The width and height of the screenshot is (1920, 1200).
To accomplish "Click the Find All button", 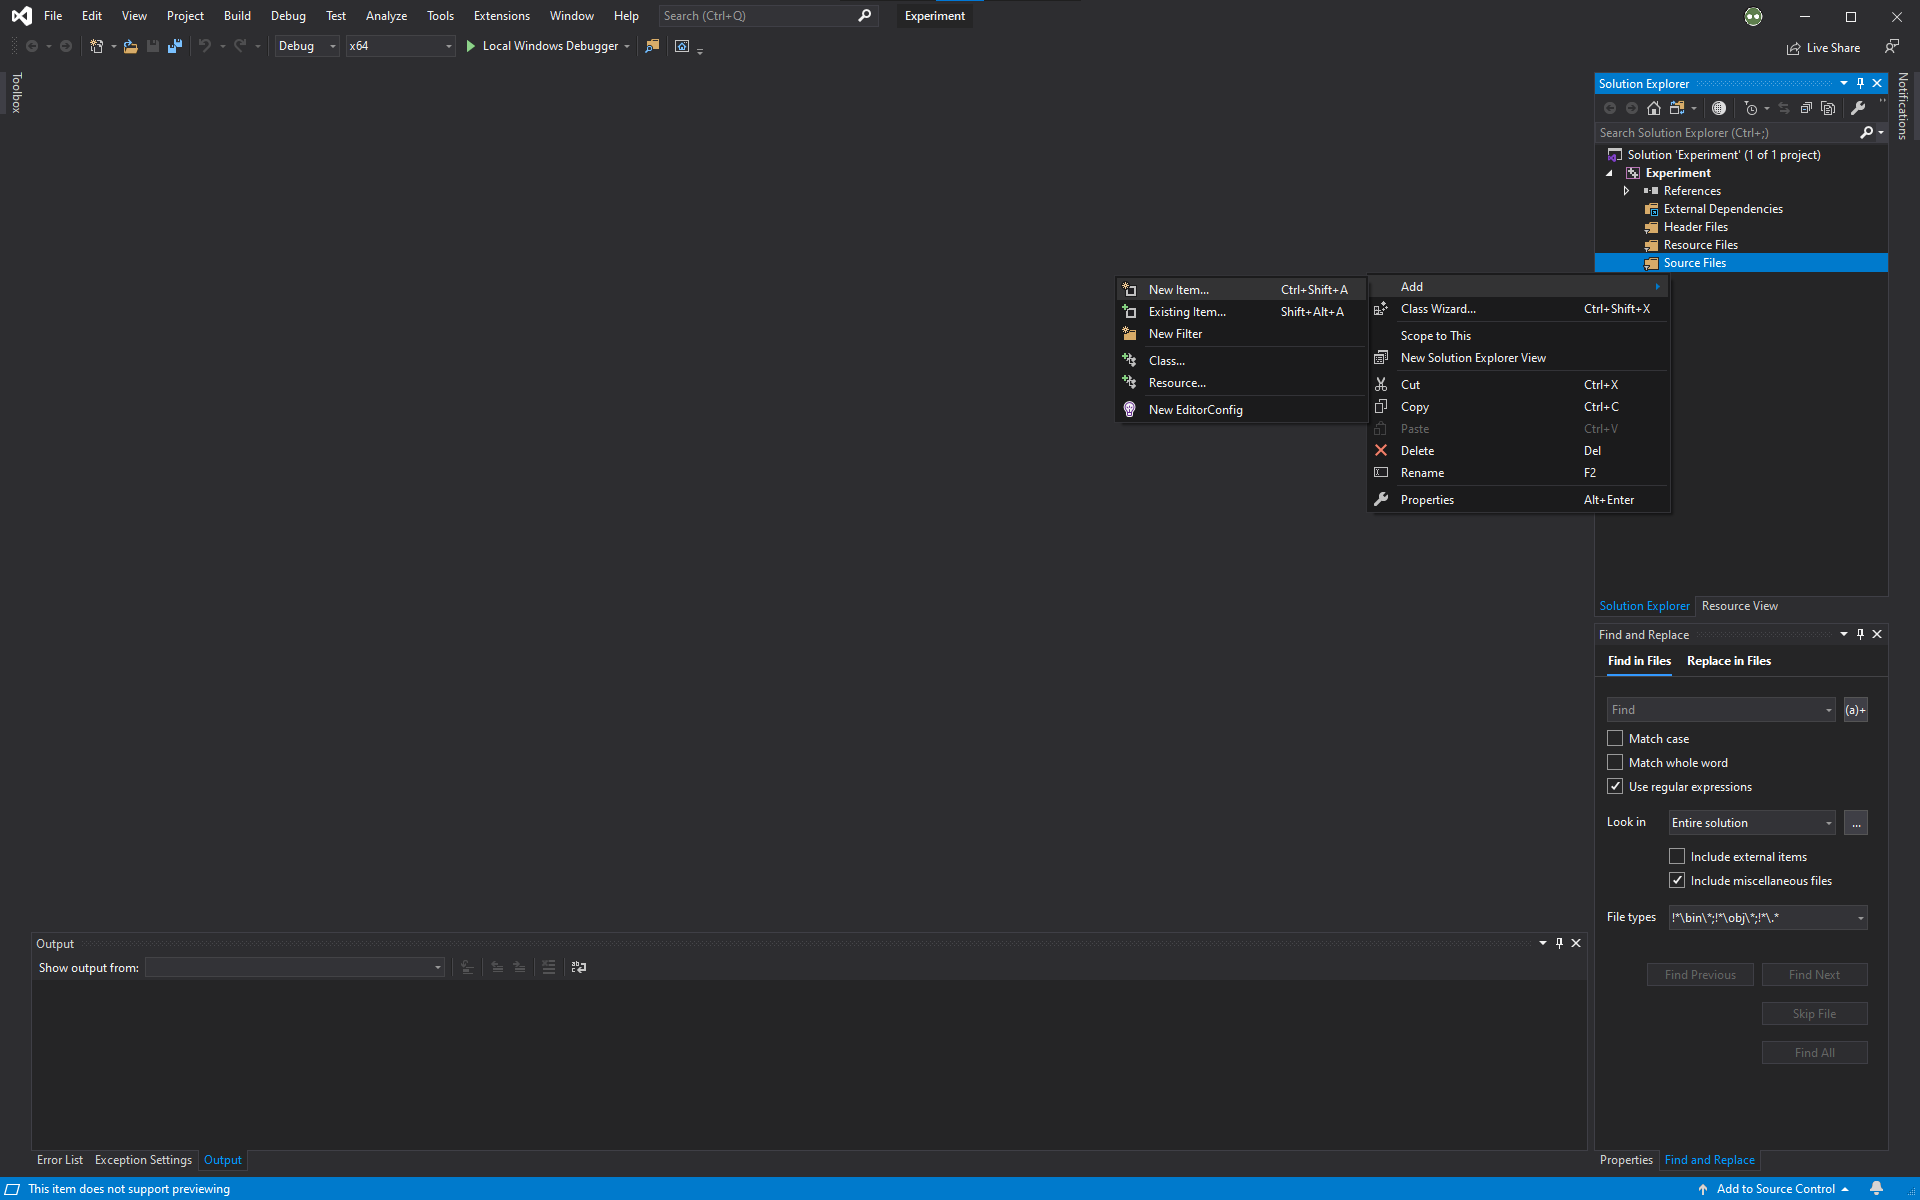I will [1814, 1052].
